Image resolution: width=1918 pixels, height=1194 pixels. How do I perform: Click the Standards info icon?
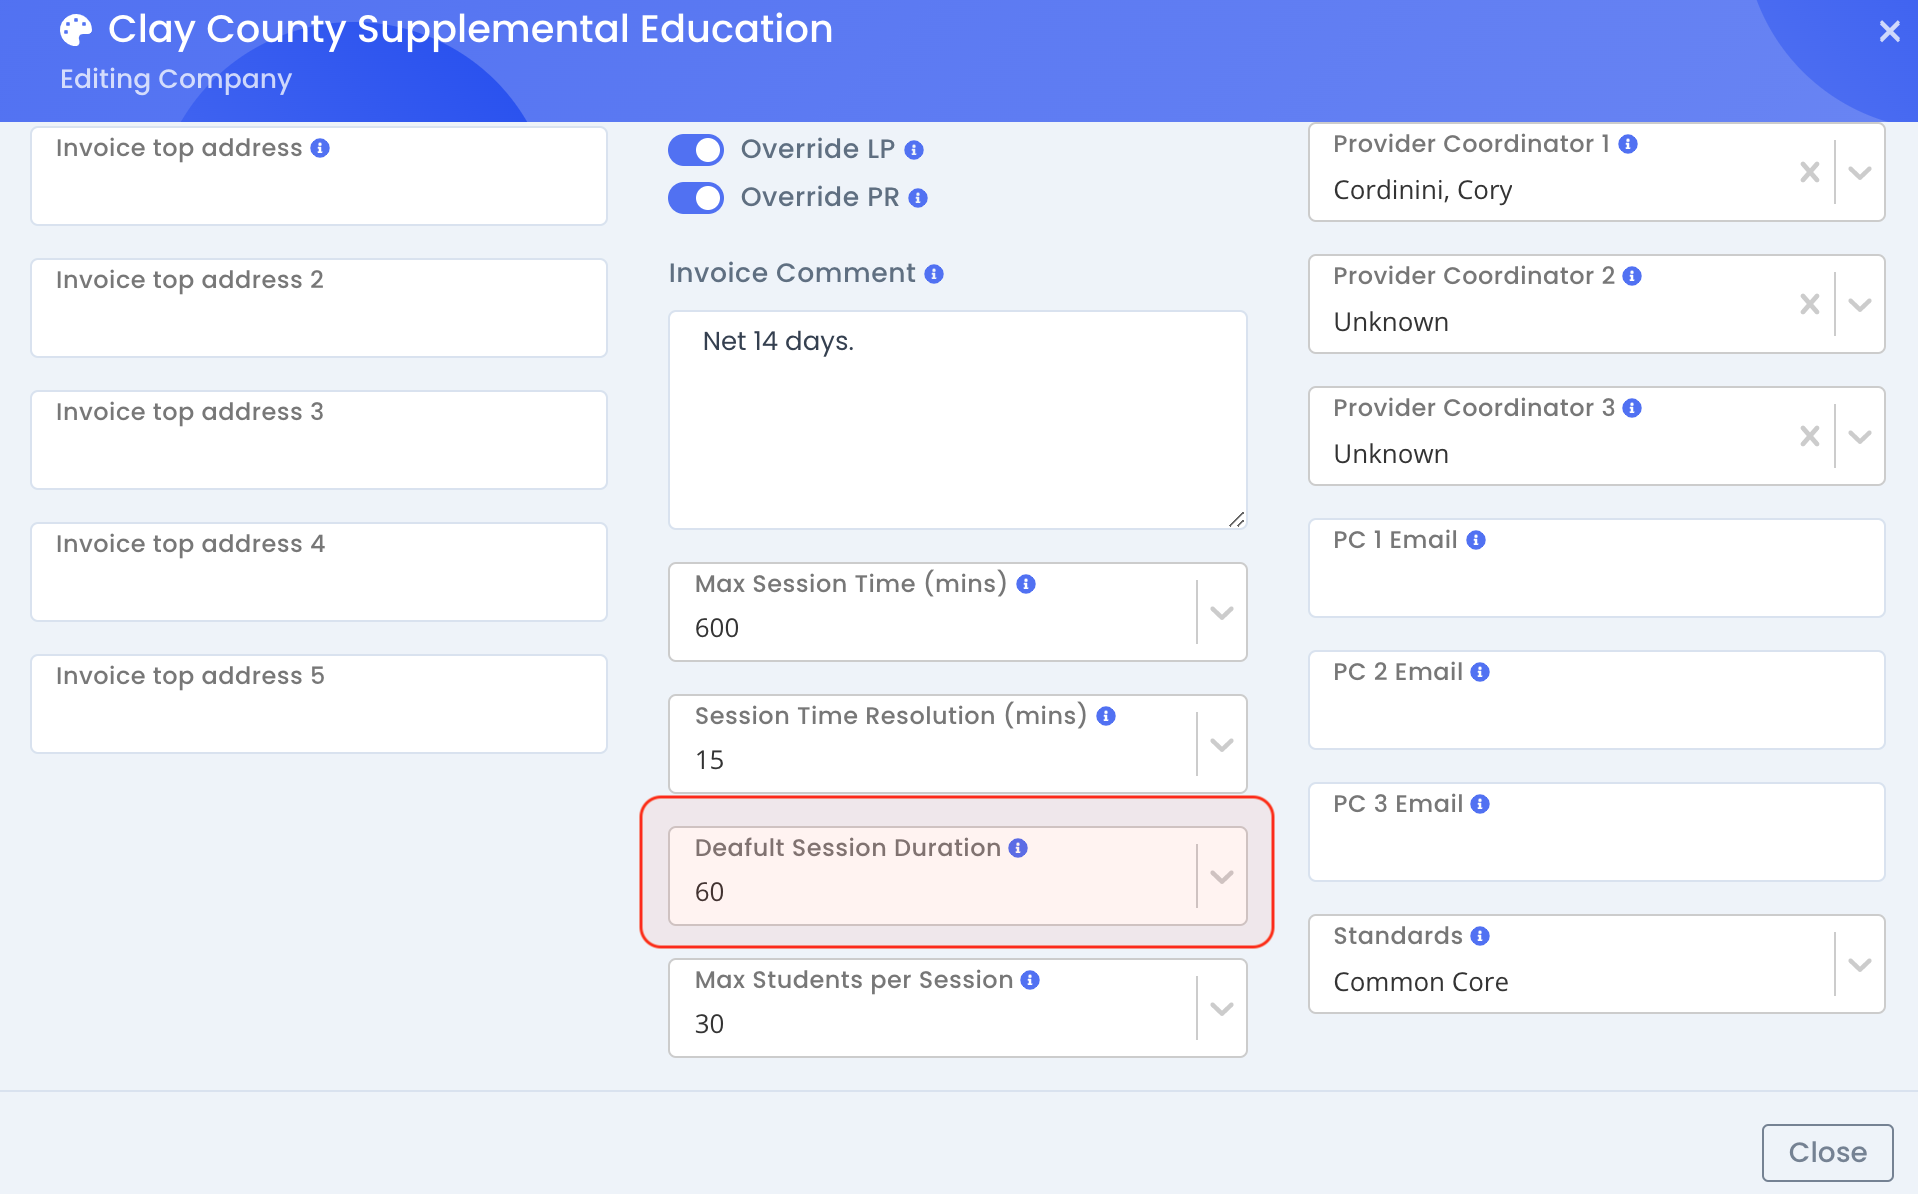(x=1480, y=936)
